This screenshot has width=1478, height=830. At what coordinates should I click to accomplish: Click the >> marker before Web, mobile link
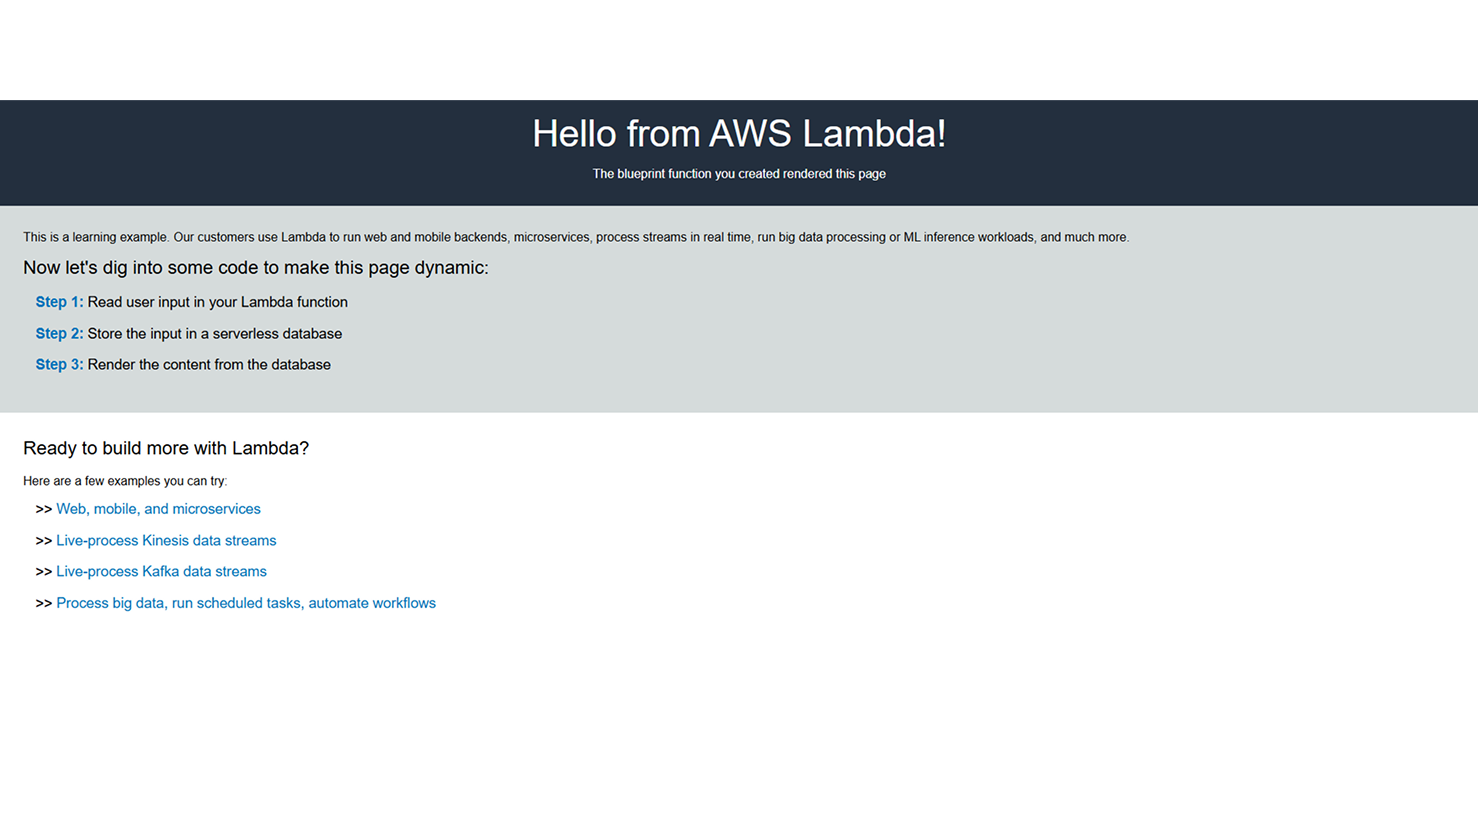pyautogui.click(x=44, y=509)
